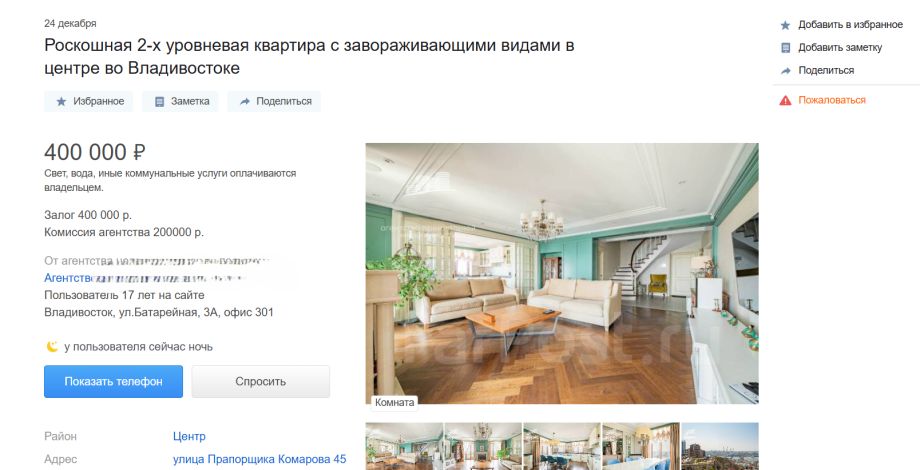Click the share arrow icon in the sidebar
The height and width of the screenshot is (470, 920).
pos(786,71)
